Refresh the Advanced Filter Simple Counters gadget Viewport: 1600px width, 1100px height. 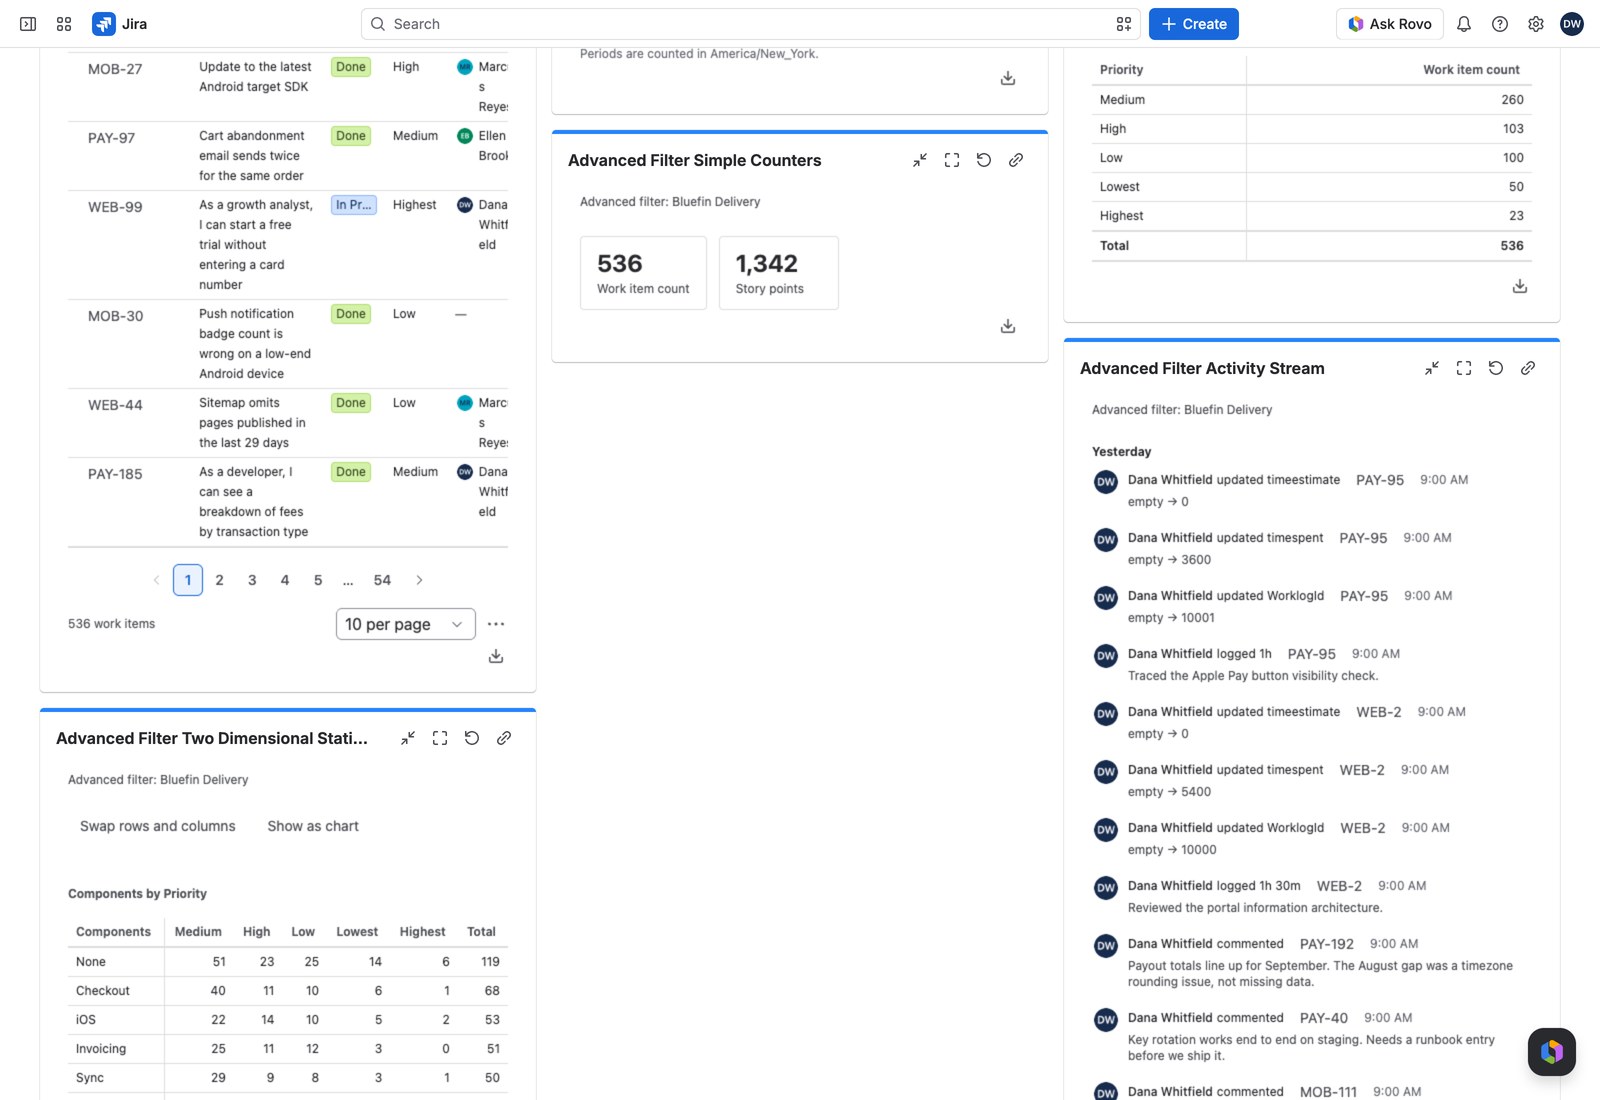[984, 160]
